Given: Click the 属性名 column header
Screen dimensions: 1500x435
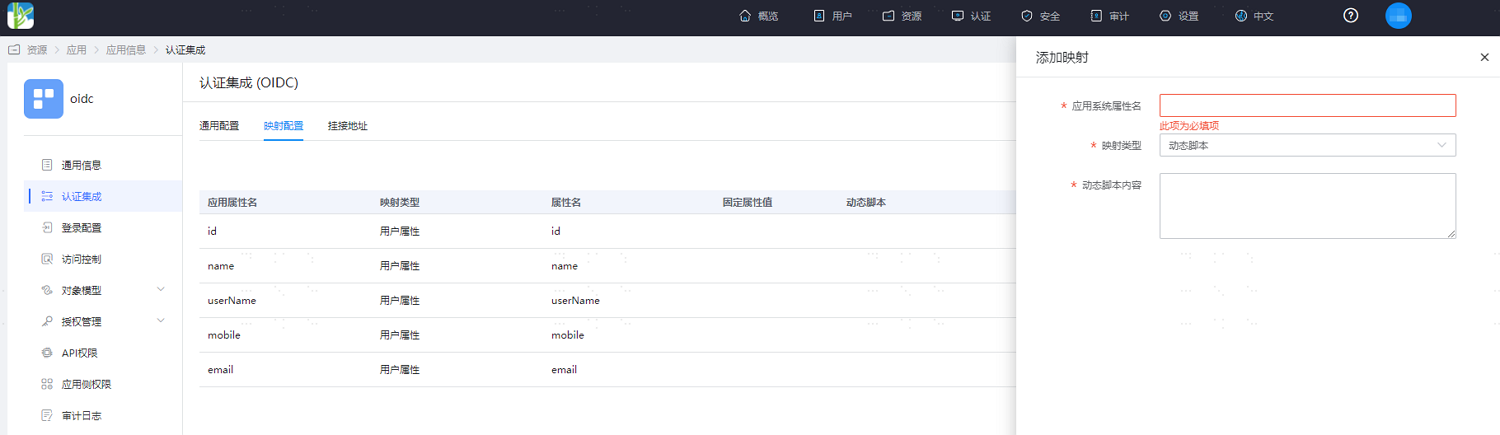Looking at the screenshot, I should point(566,202).
